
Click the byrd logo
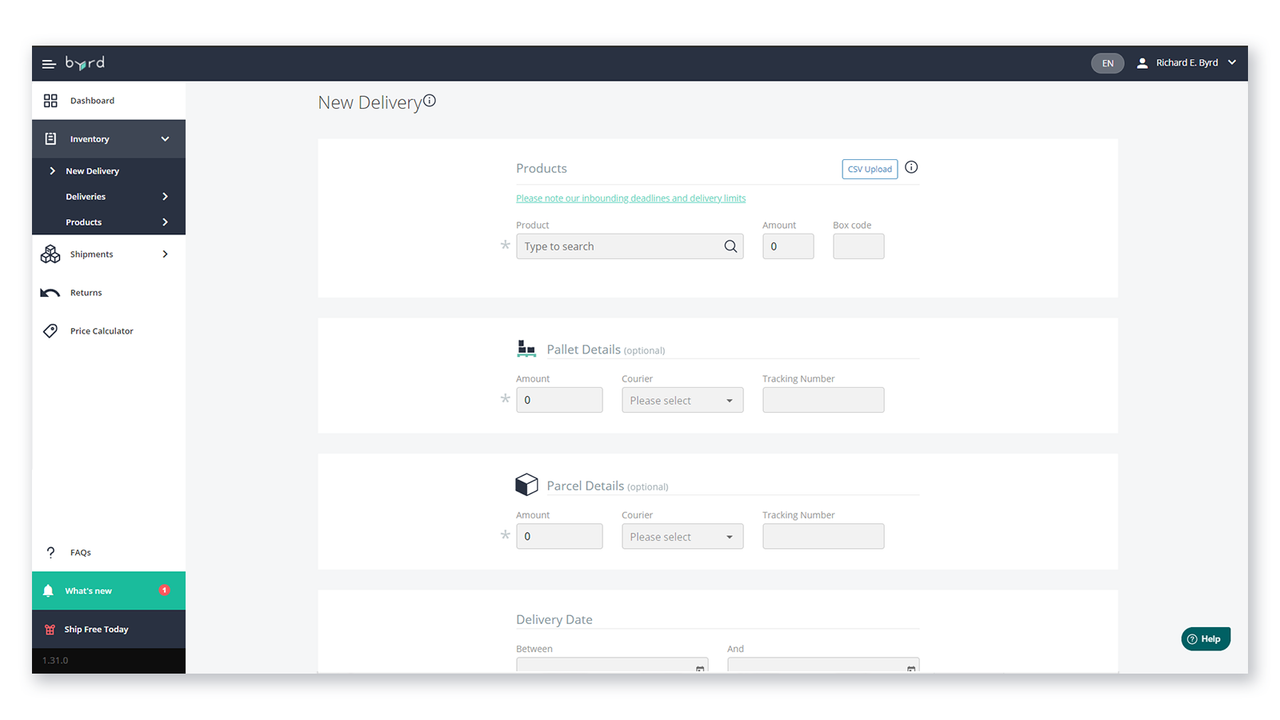point(84,63)
